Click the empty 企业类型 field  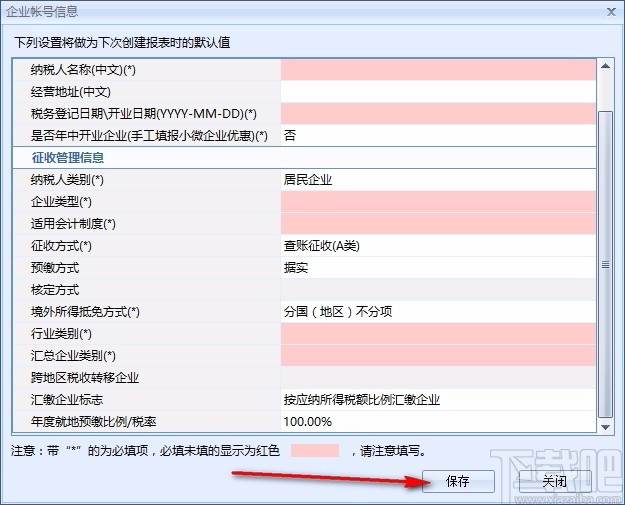coord(438,202)
